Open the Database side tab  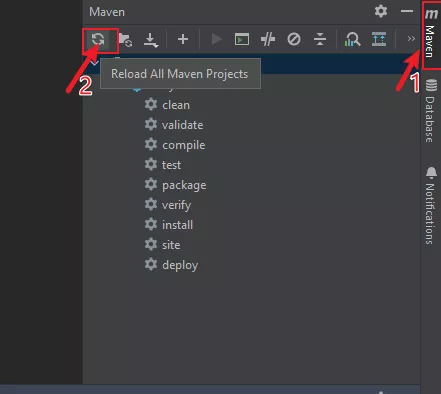click(x=431, y=111)
